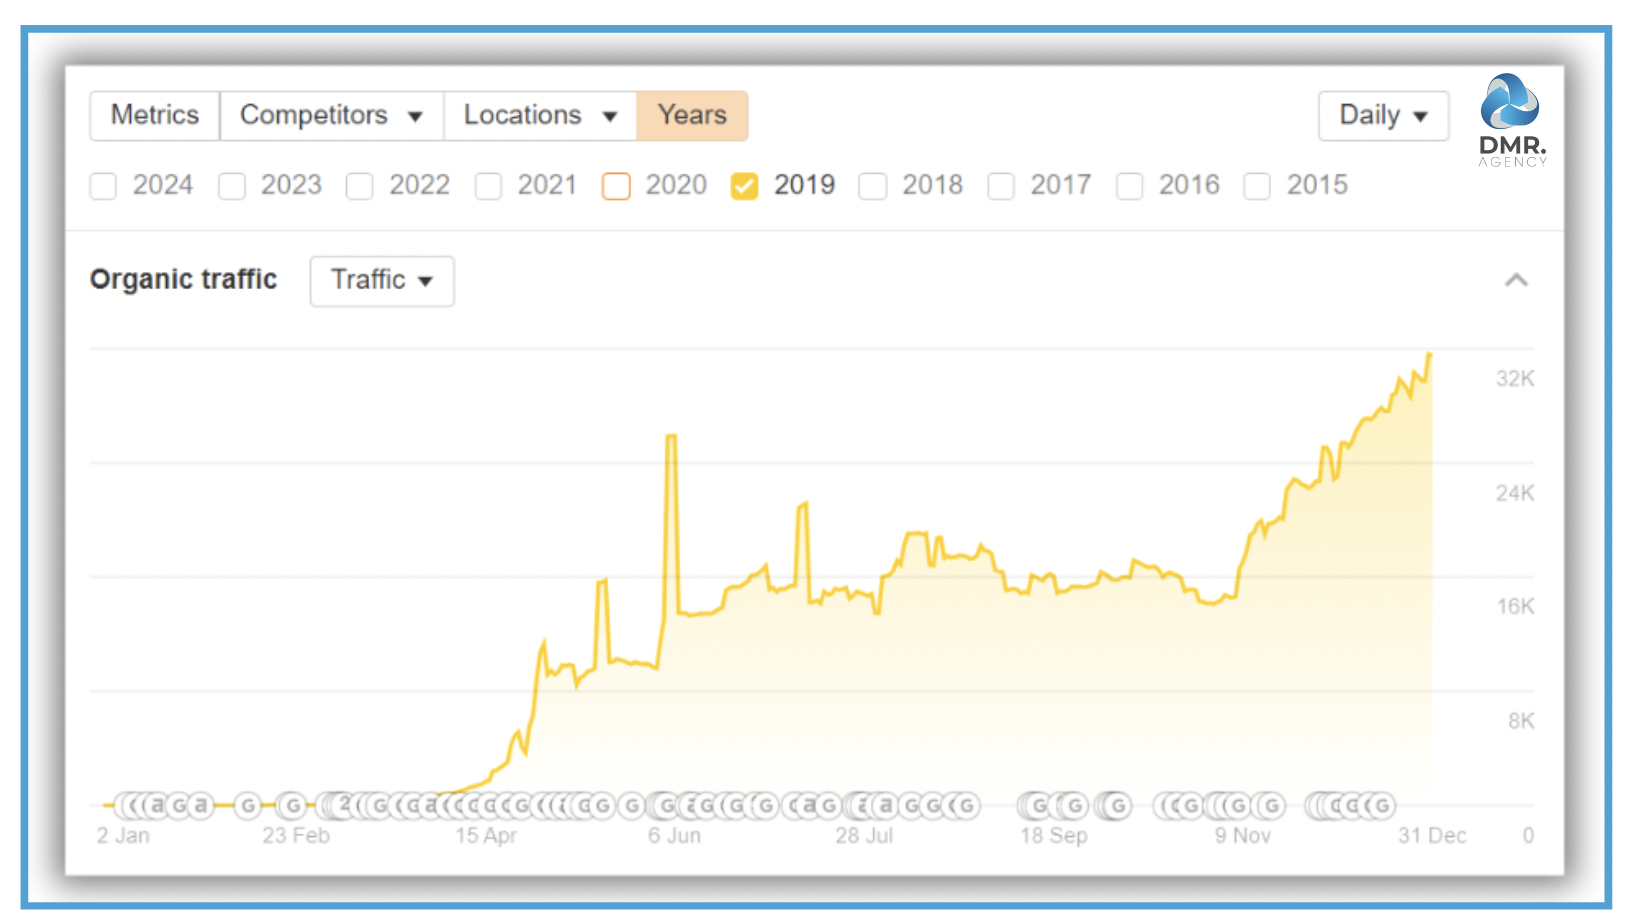Collapse the Organic traffic chart with the chevron
The height and width of the screenshot is (924, 1634).
[1515, 281]
